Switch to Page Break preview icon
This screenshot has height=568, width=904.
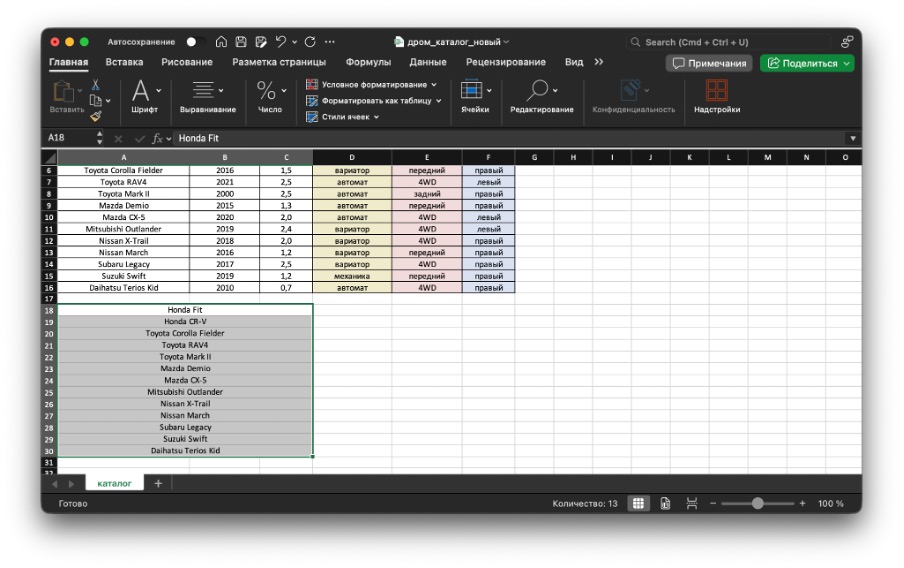coord(692,503)
